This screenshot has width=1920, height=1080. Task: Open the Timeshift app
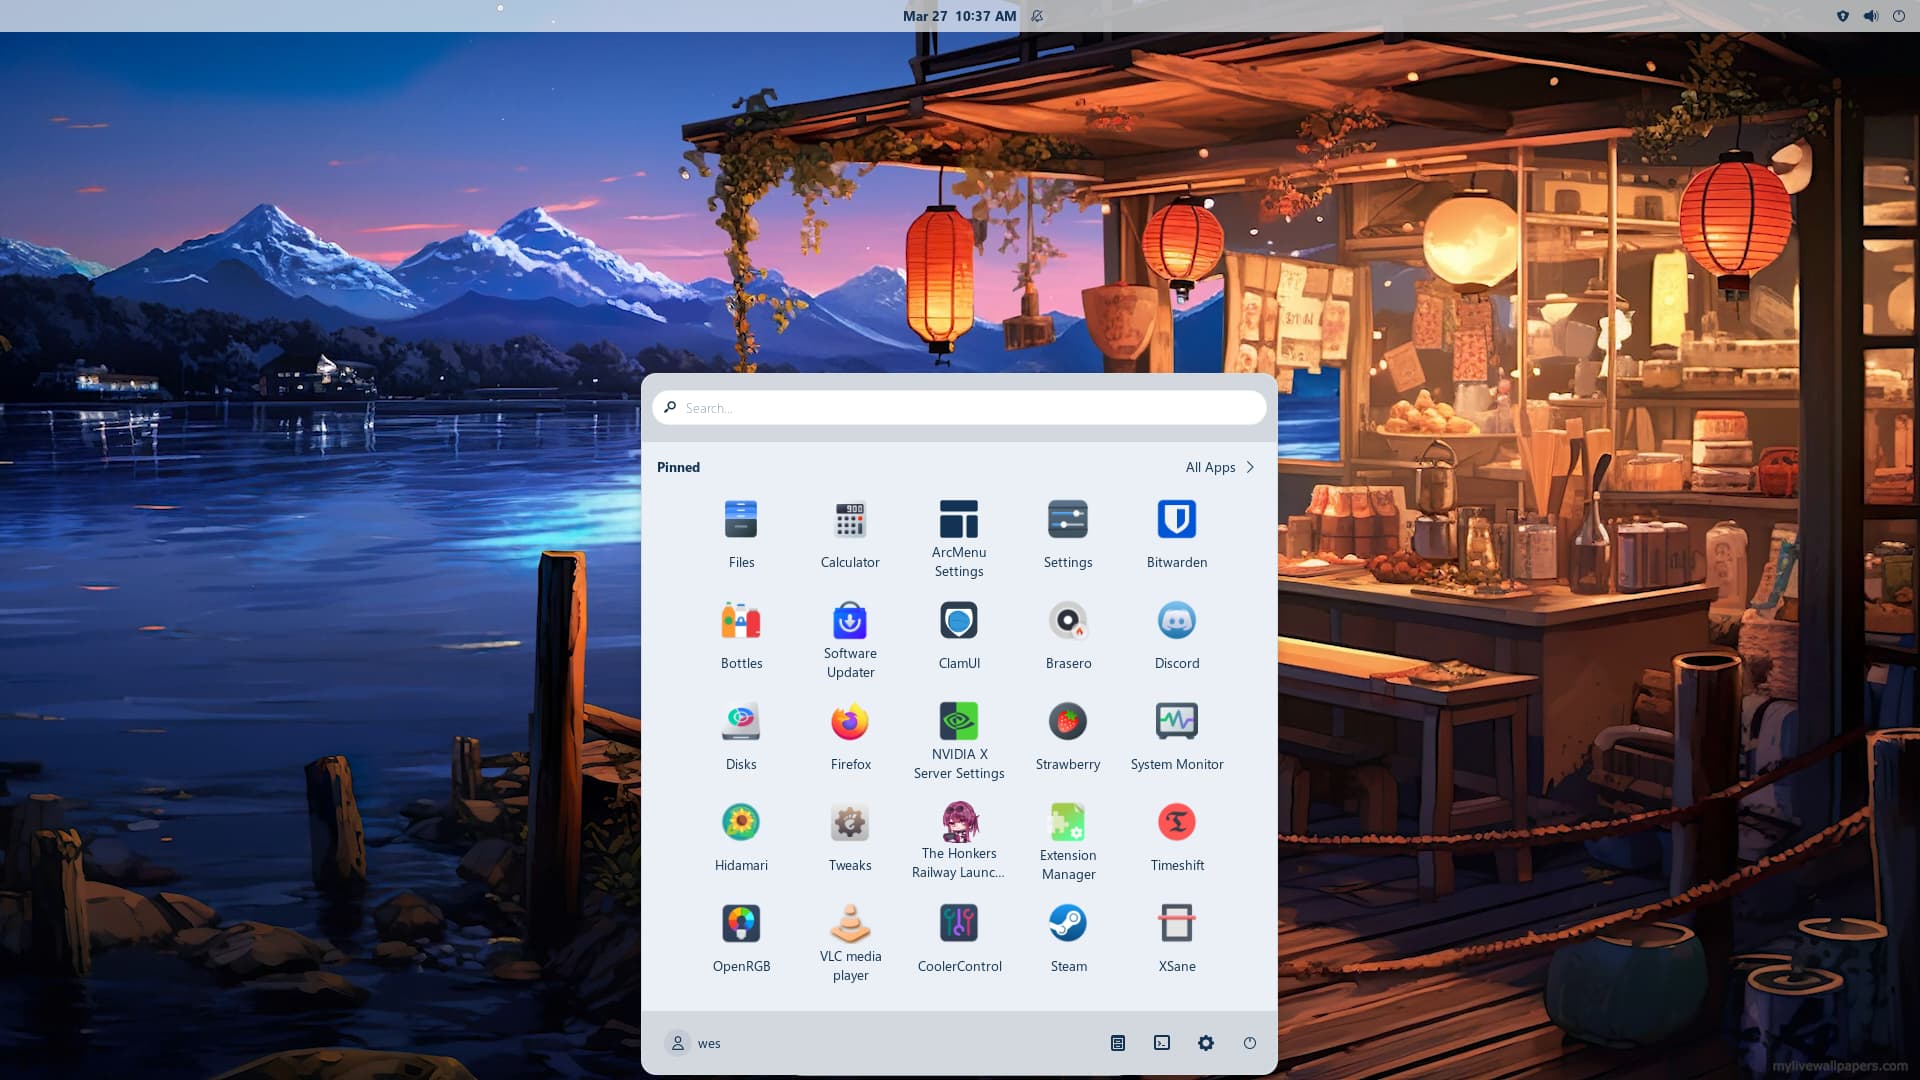[x=1176, y=837]
